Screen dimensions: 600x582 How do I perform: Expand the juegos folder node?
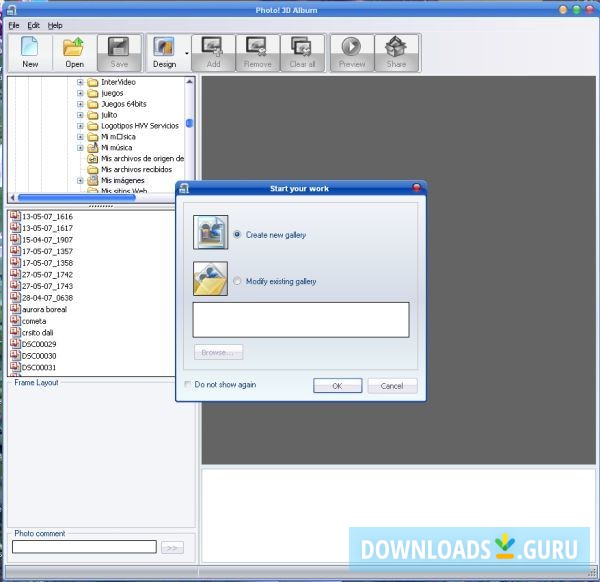(x=80, y=93)
